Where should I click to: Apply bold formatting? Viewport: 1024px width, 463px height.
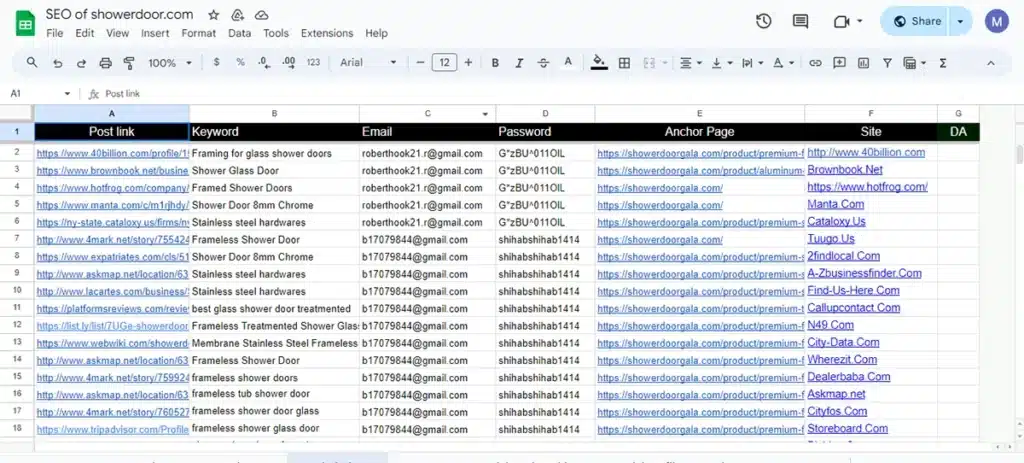pos(495,63)
